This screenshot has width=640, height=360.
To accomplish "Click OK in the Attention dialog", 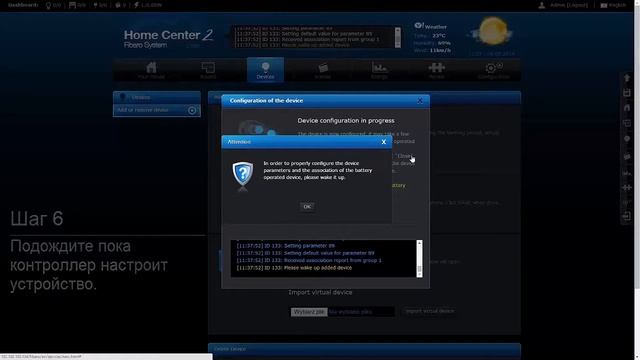I will coord(307,207).
